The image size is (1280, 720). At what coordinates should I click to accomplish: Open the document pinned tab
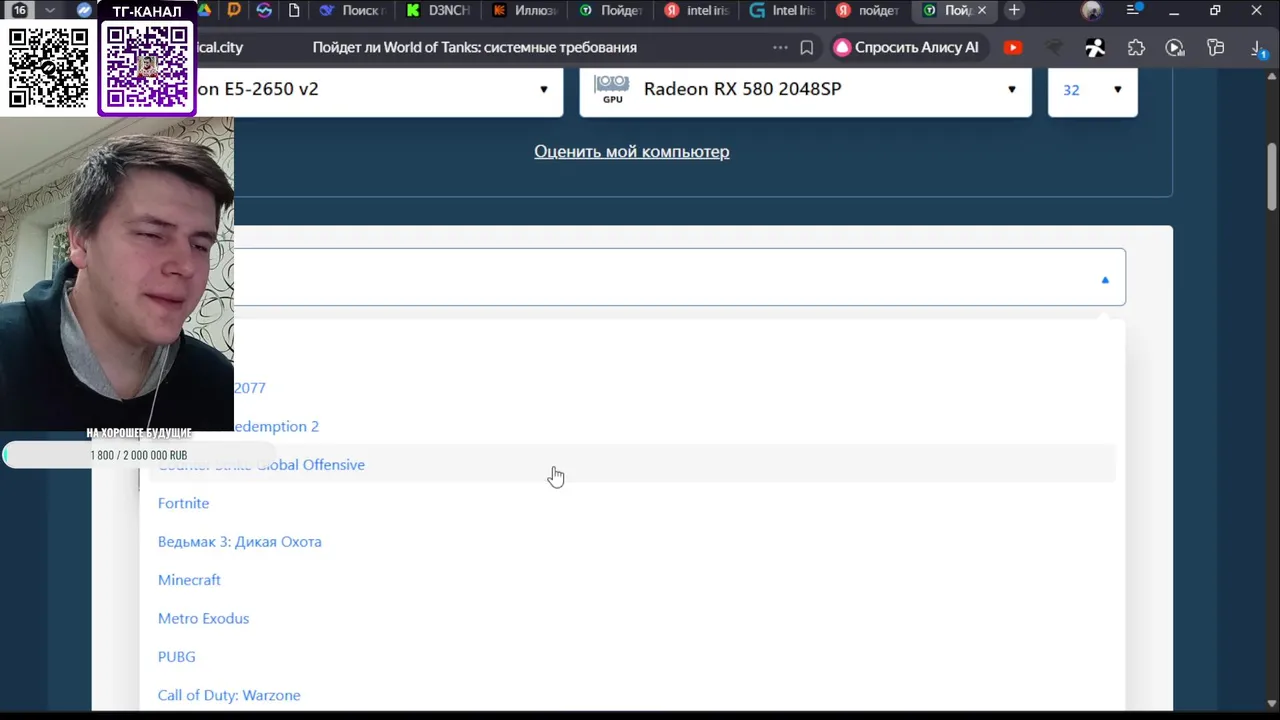[293, 10]
